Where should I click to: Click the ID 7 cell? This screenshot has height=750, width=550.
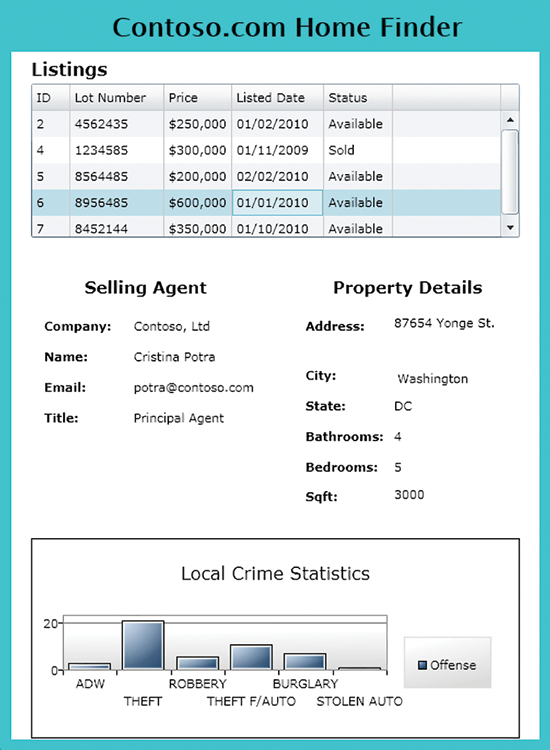(x=51, y=227)
